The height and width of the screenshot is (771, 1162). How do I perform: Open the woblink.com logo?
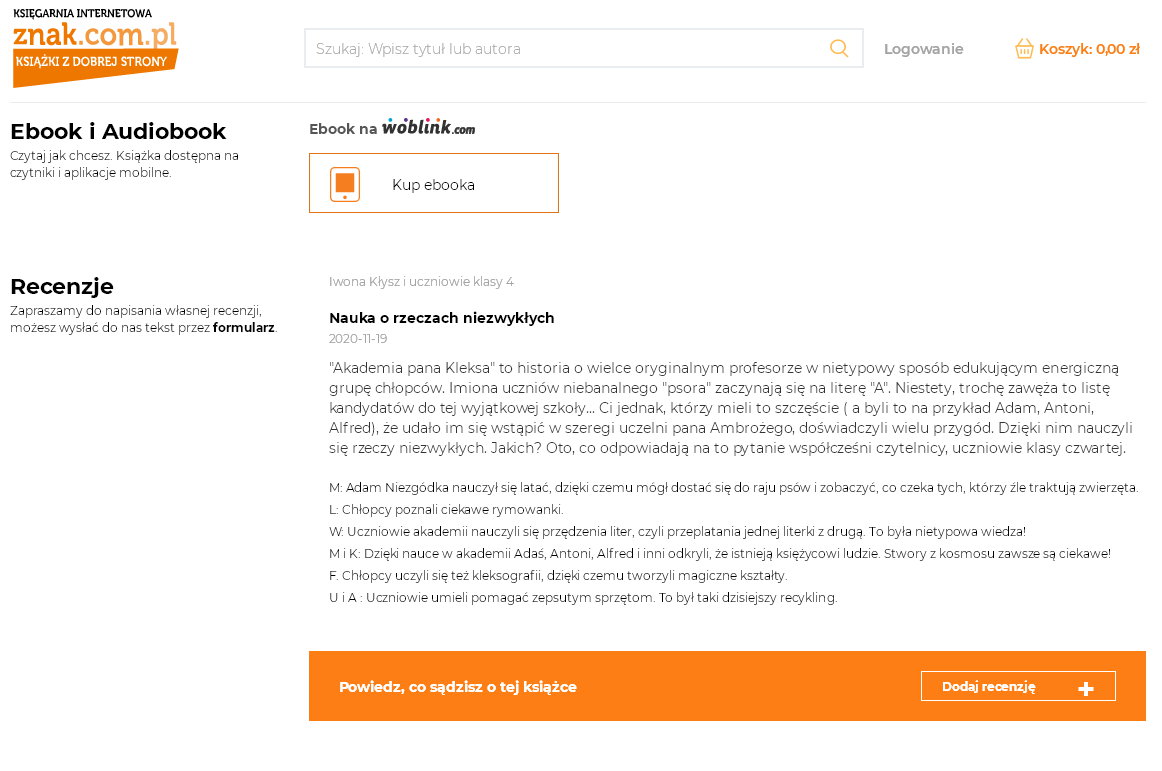coord(428,127)
